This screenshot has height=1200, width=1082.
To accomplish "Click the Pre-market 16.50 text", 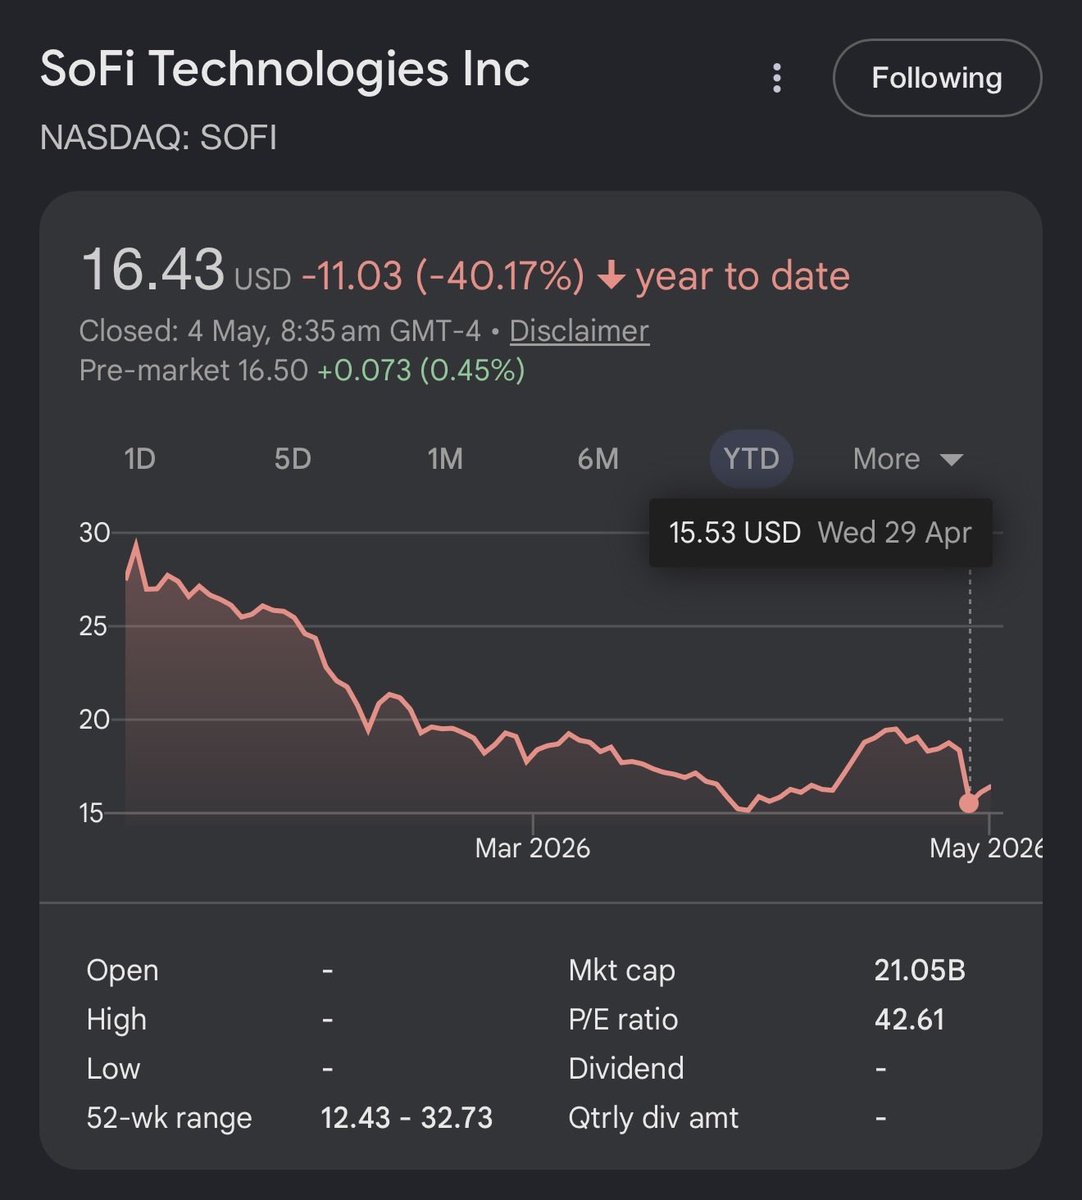I will [x=193, y=371].
